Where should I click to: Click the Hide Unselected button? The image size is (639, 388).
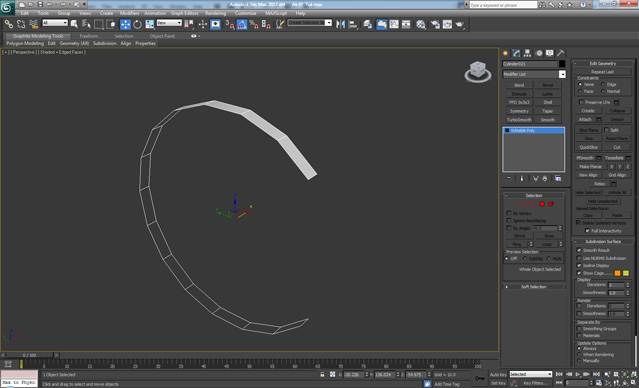pos(603,201)
